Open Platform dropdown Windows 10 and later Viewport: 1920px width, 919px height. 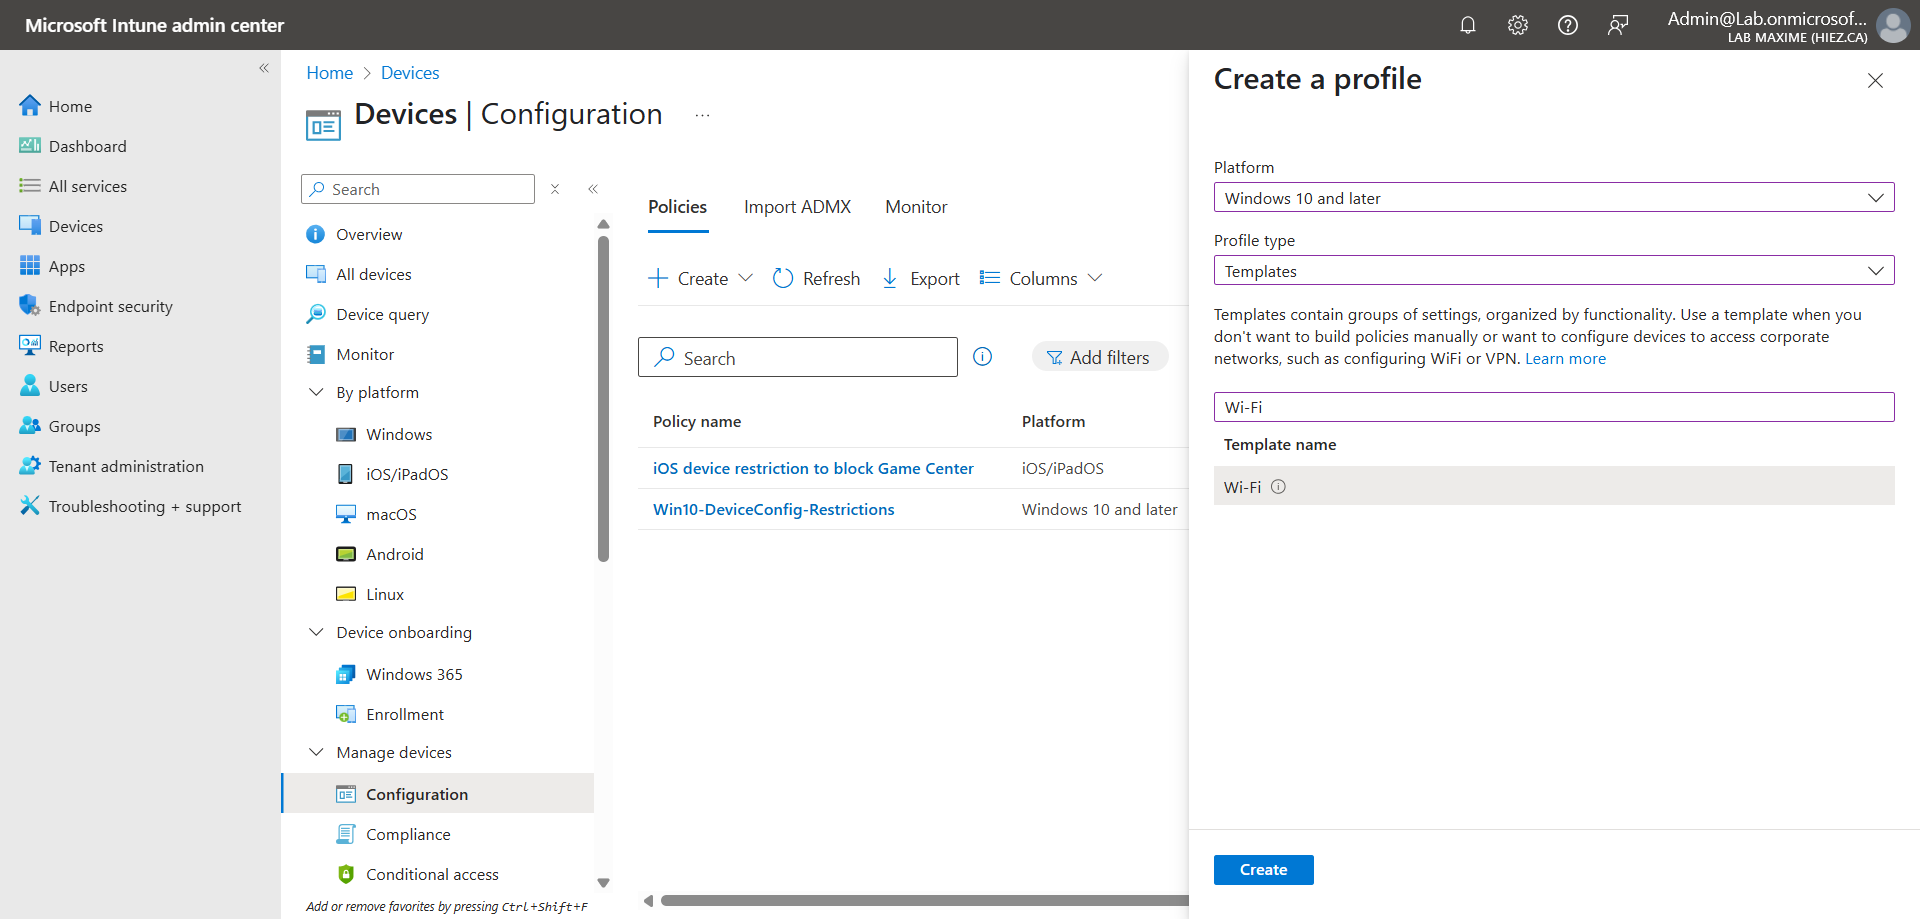pyautogui.click(x=1554, y=198)
